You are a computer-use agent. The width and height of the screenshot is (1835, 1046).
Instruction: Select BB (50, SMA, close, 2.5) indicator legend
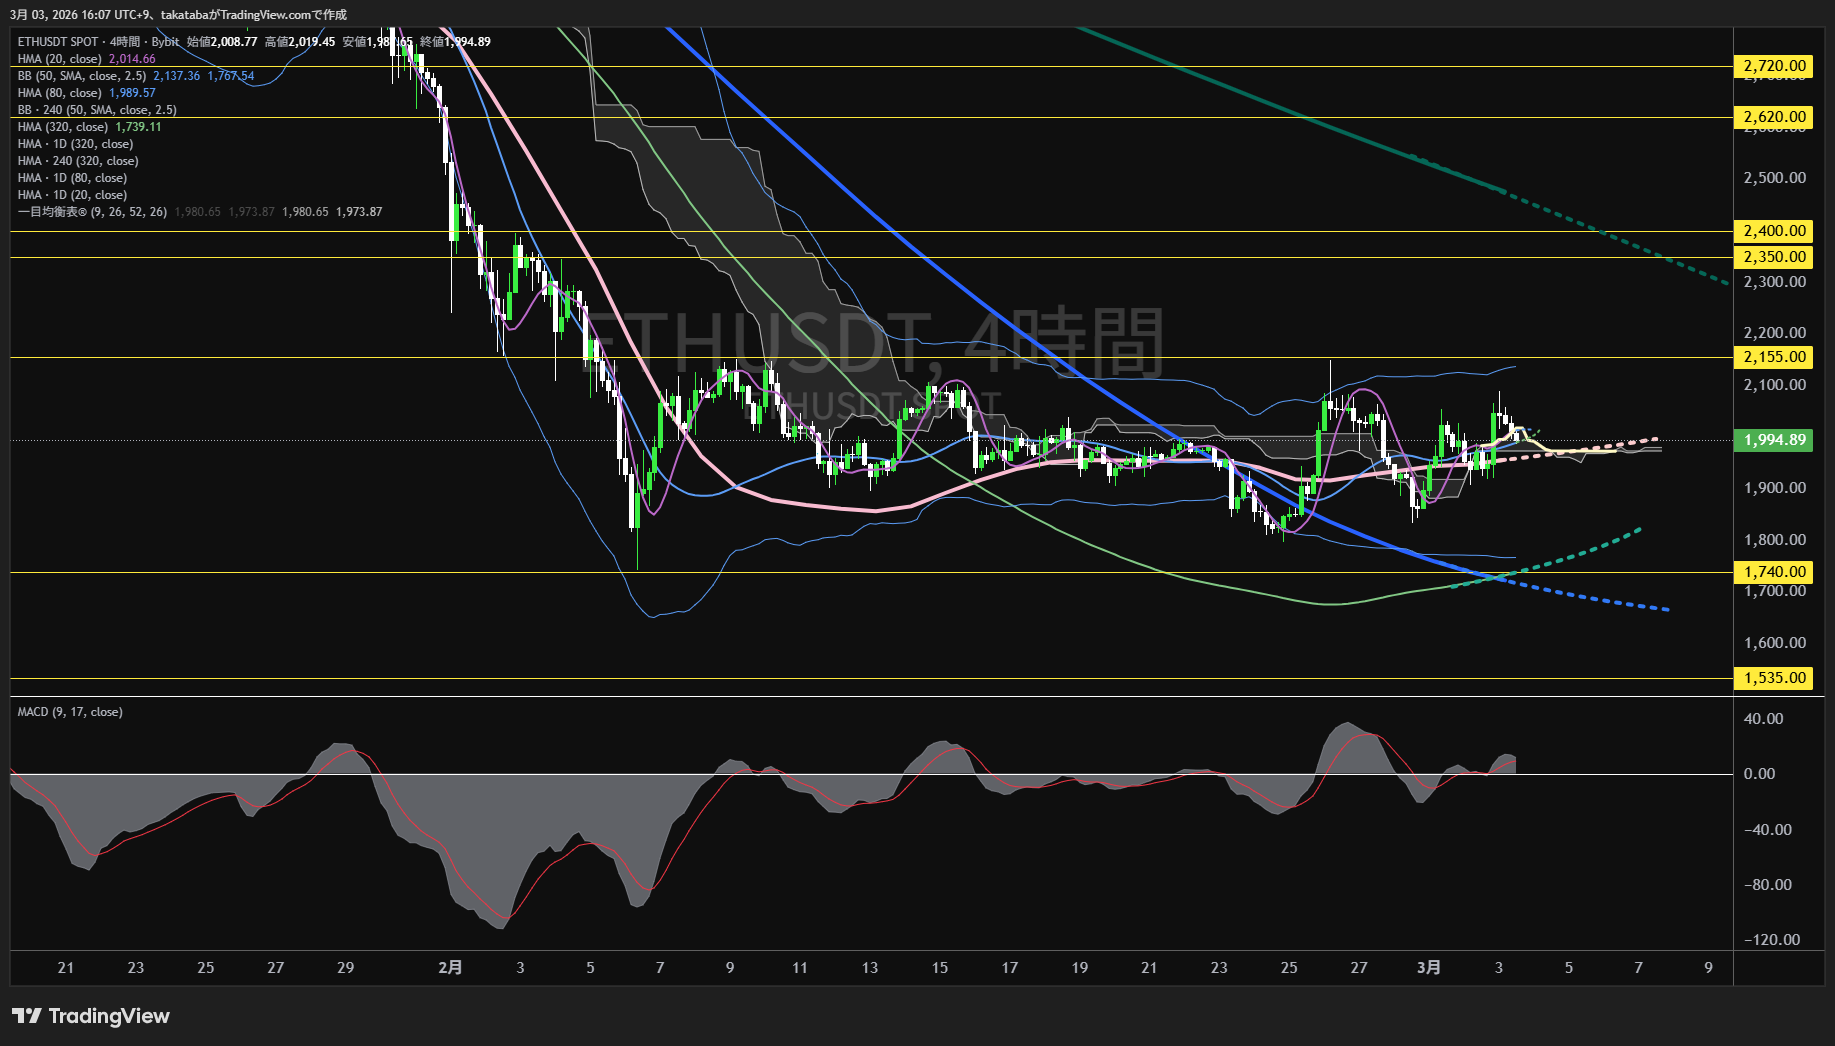tap(82, 76)
